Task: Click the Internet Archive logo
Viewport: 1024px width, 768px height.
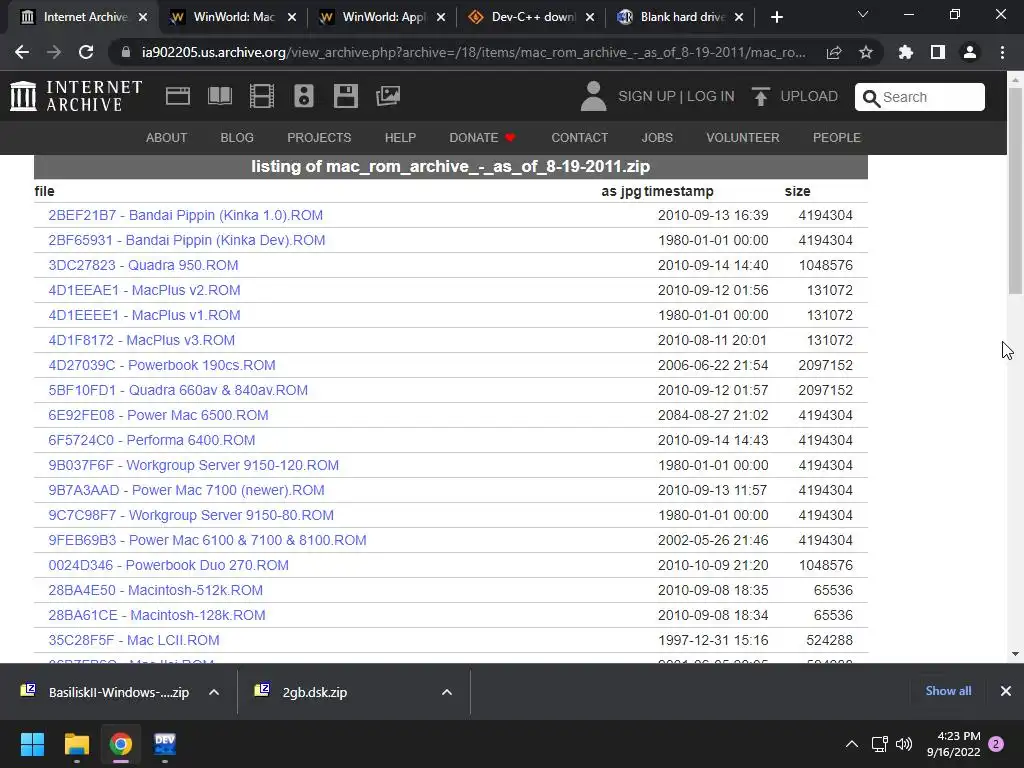Action: pyautogui.click(x=76, y=96)
